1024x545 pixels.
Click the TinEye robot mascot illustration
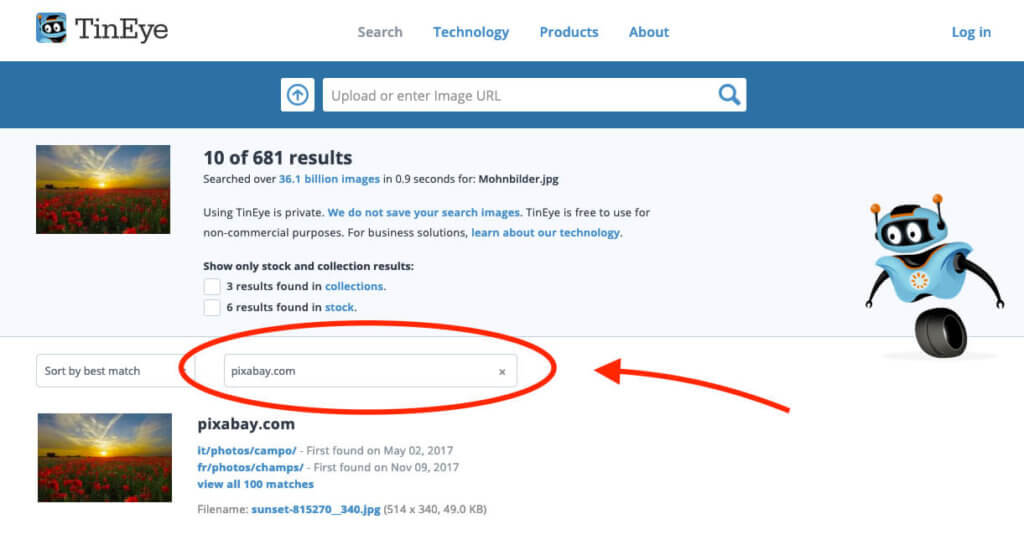(934, 275)
